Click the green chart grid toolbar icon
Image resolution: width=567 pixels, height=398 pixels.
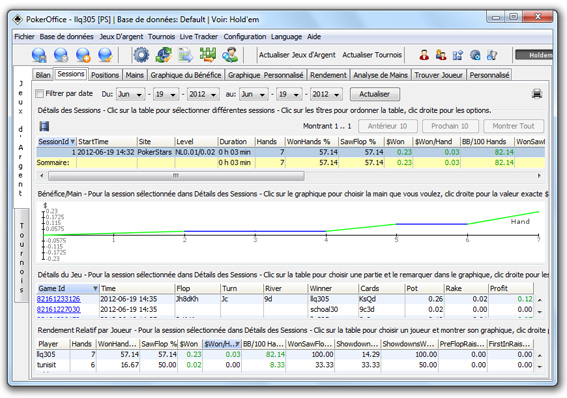[x=208, y=55]
